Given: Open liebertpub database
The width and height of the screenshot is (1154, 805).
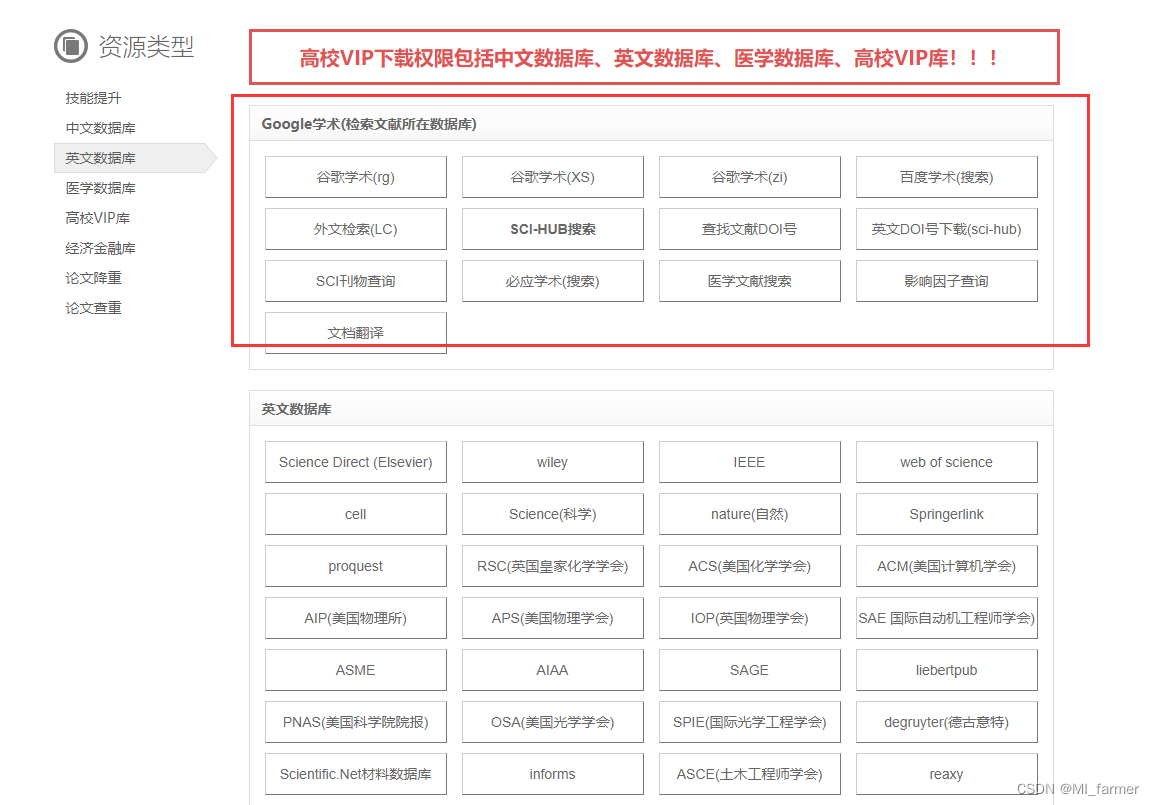Looking at the screenshot, I should coord(946,670).
